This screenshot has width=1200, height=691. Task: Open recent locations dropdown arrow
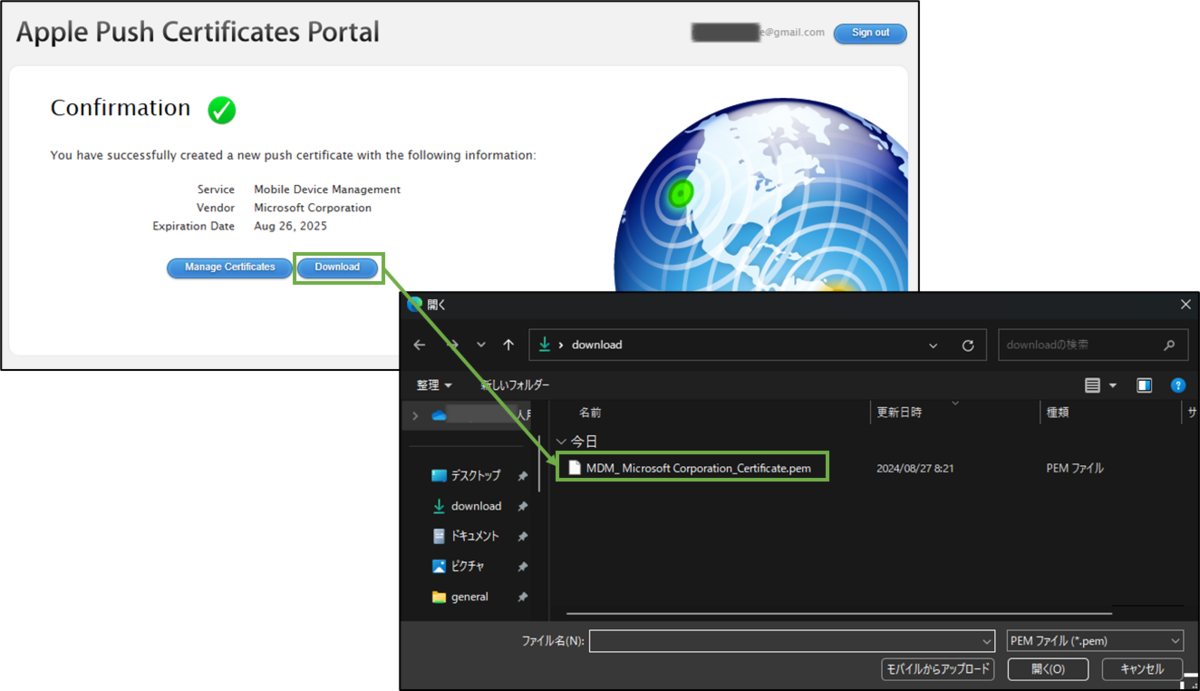(x=481, y=345)
